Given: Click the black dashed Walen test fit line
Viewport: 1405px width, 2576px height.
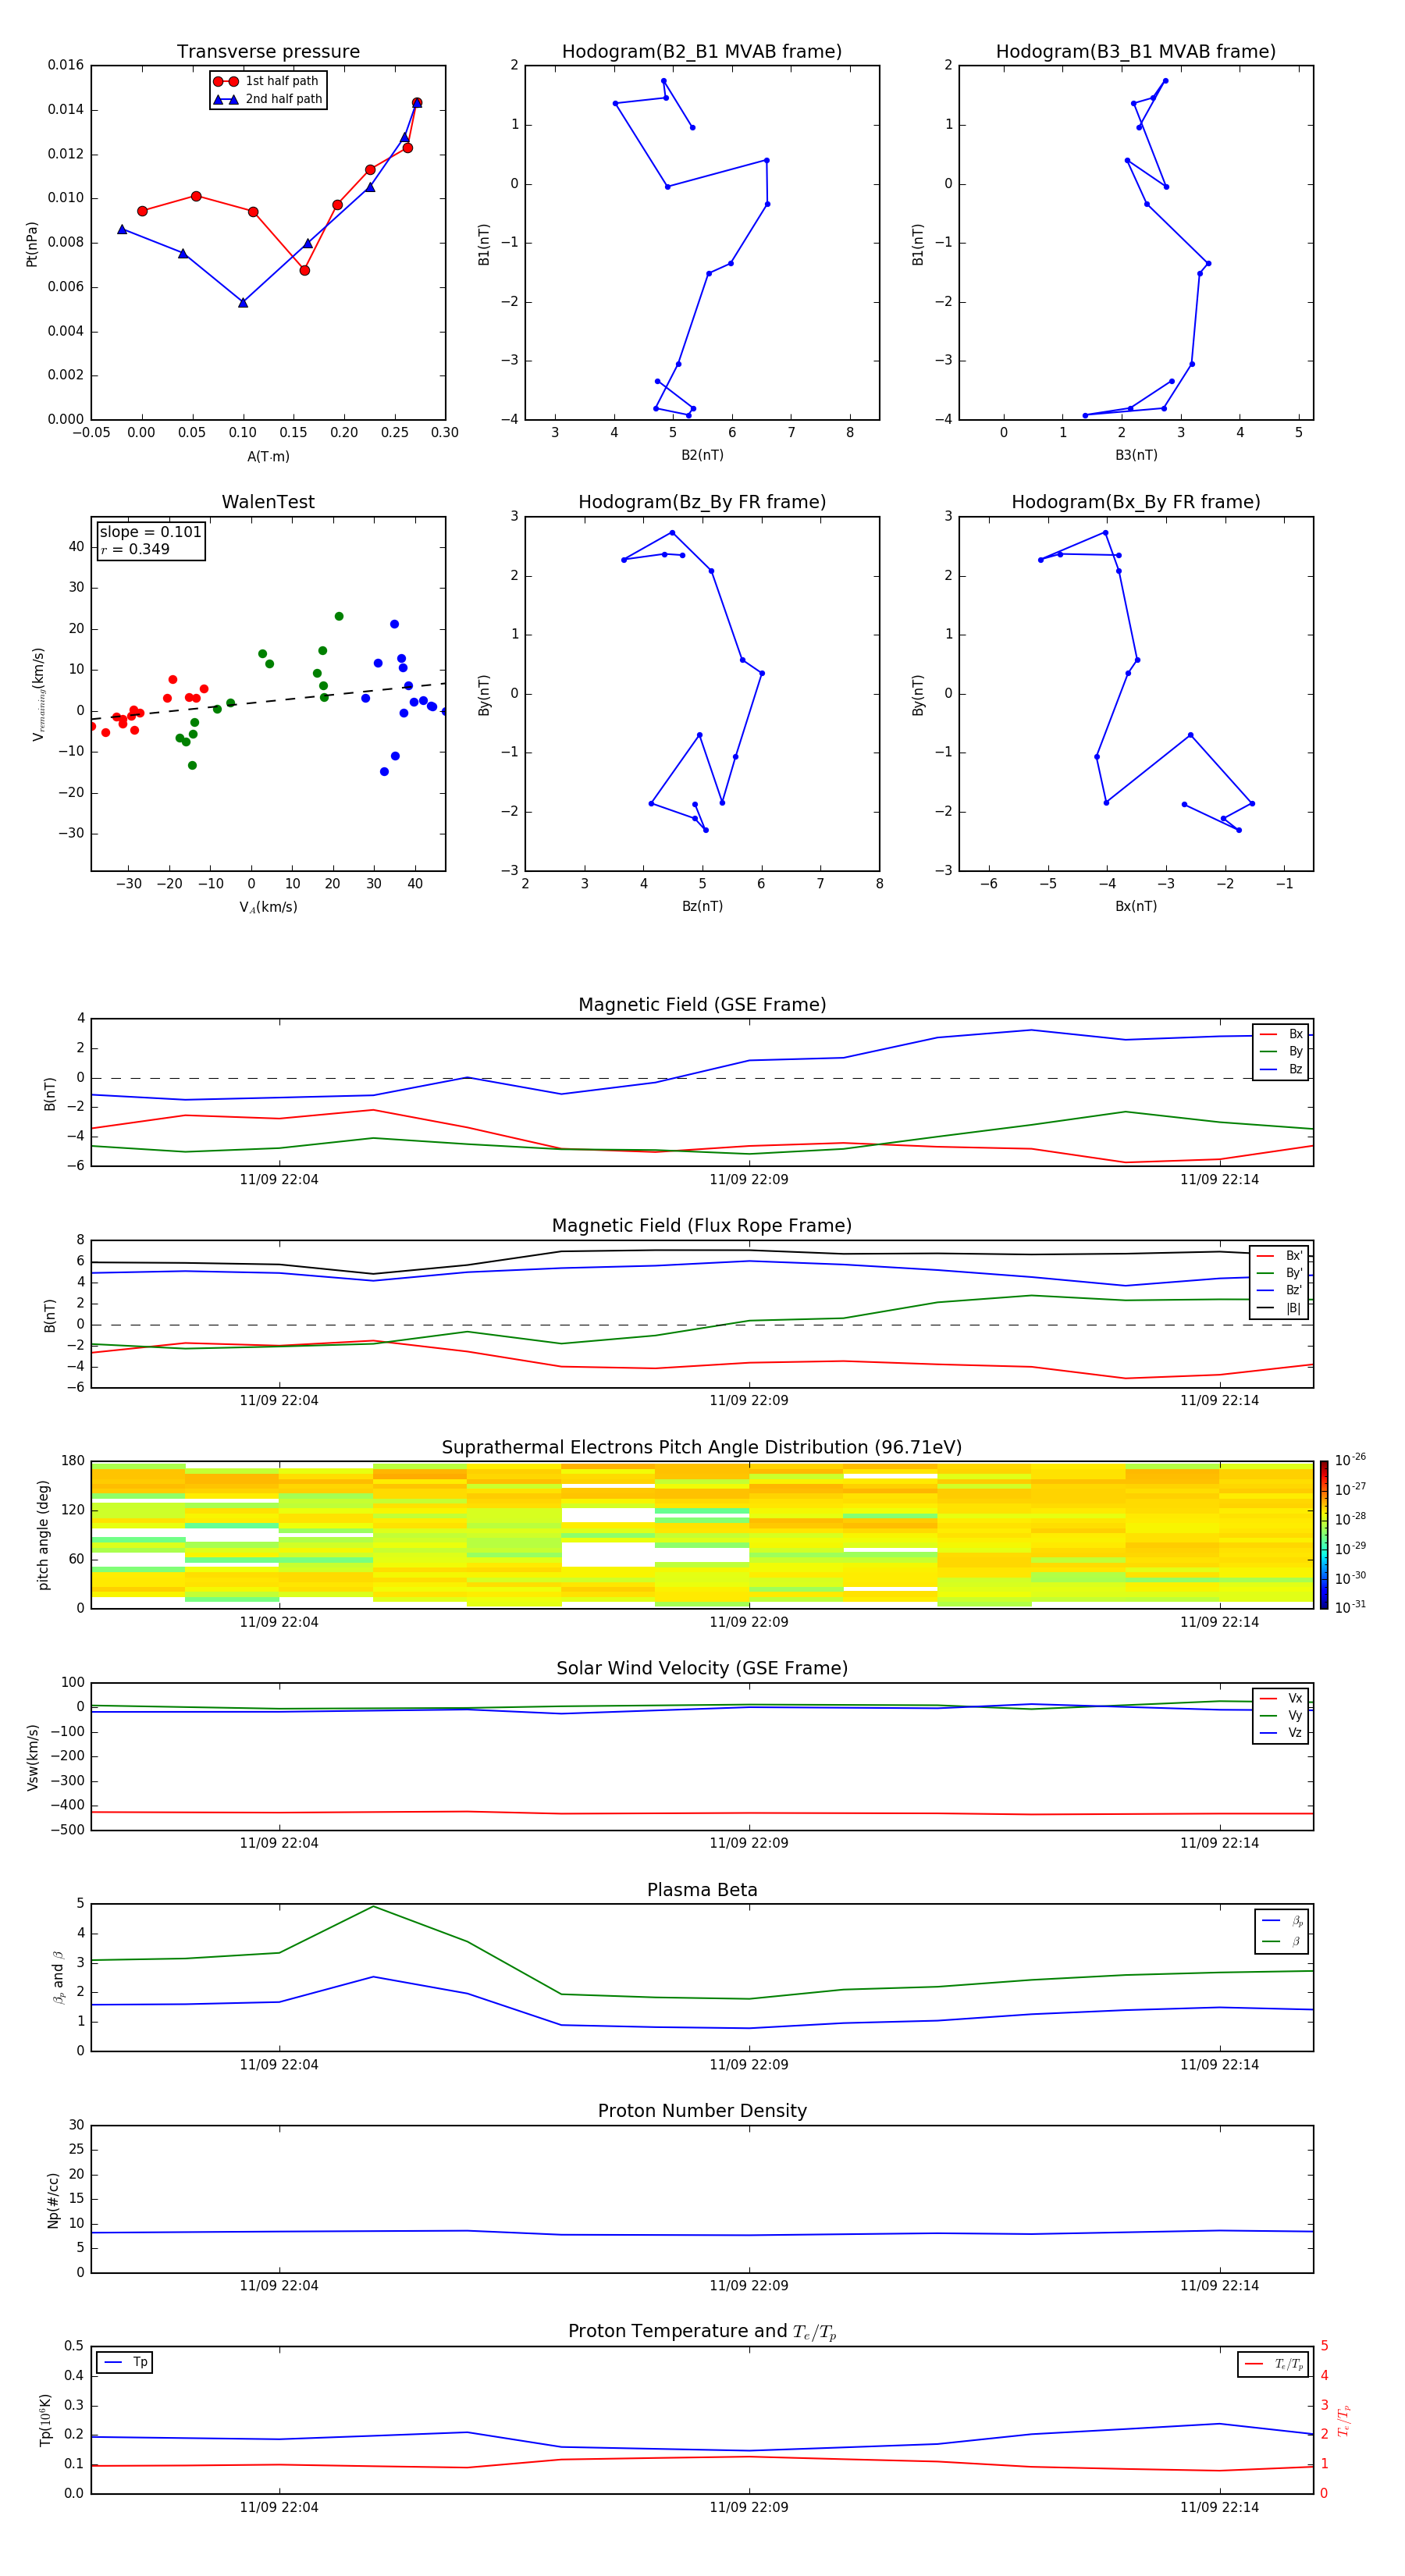Looking at the screenshot, I should pyautogui.click(x=268, y=702).
